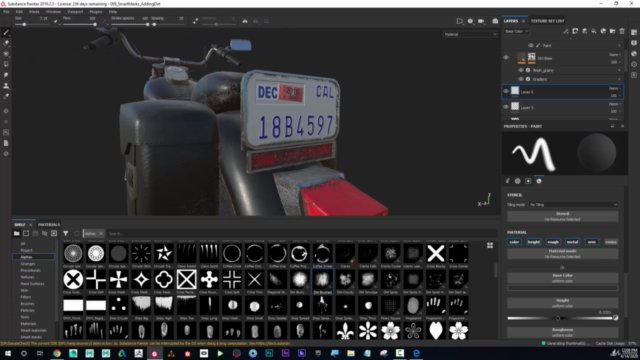Add a paint layer in Layers toolbar
Viewport: 640px width, 360px height.
point(584,31)
